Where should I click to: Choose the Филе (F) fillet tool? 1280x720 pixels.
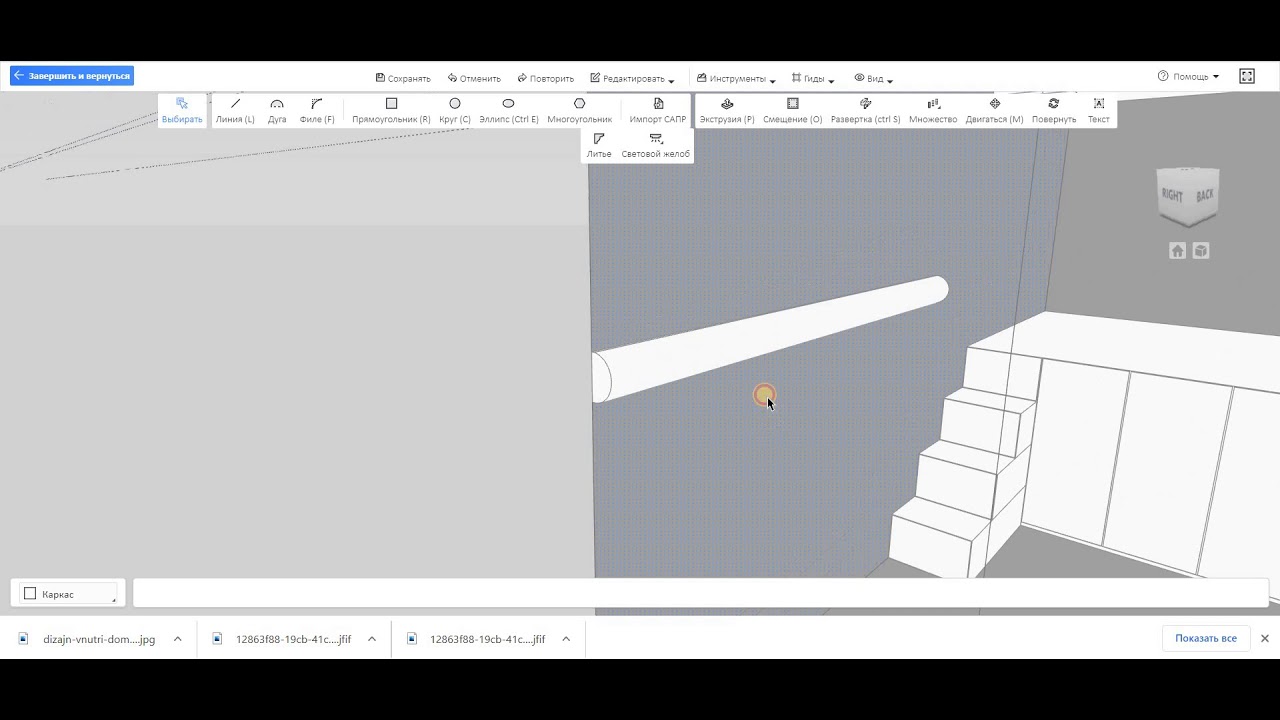point(317,110)
